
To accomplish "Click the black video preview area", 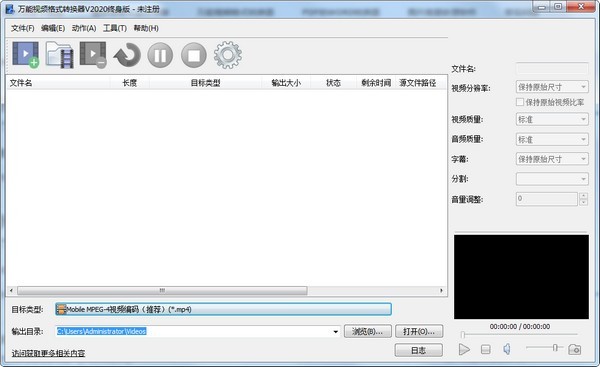I will tap(521, 277).
